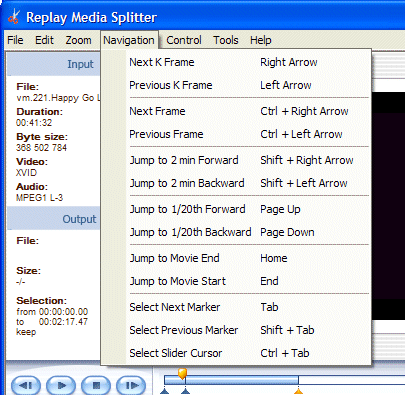Click the Audio: label

[32, 187]
